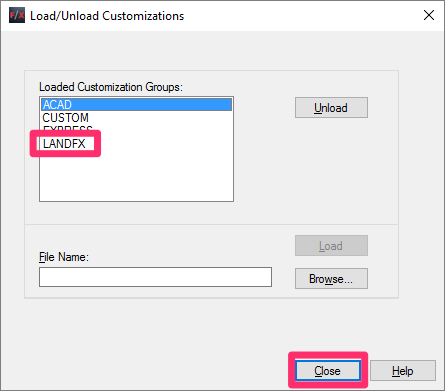Click blank space right of LANDFX entry

[x=165, y=144]
